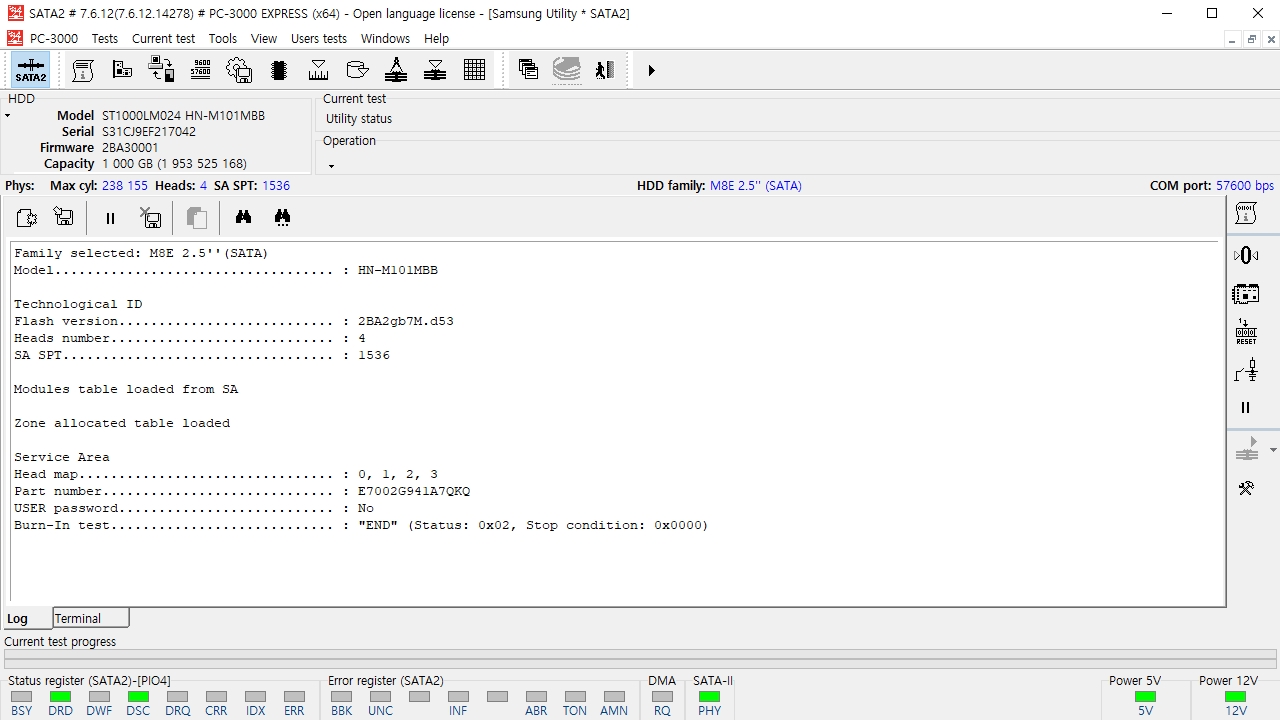Click the head-on-platter triangle icon
1280x720 pixels.
(x=435, y=70)
